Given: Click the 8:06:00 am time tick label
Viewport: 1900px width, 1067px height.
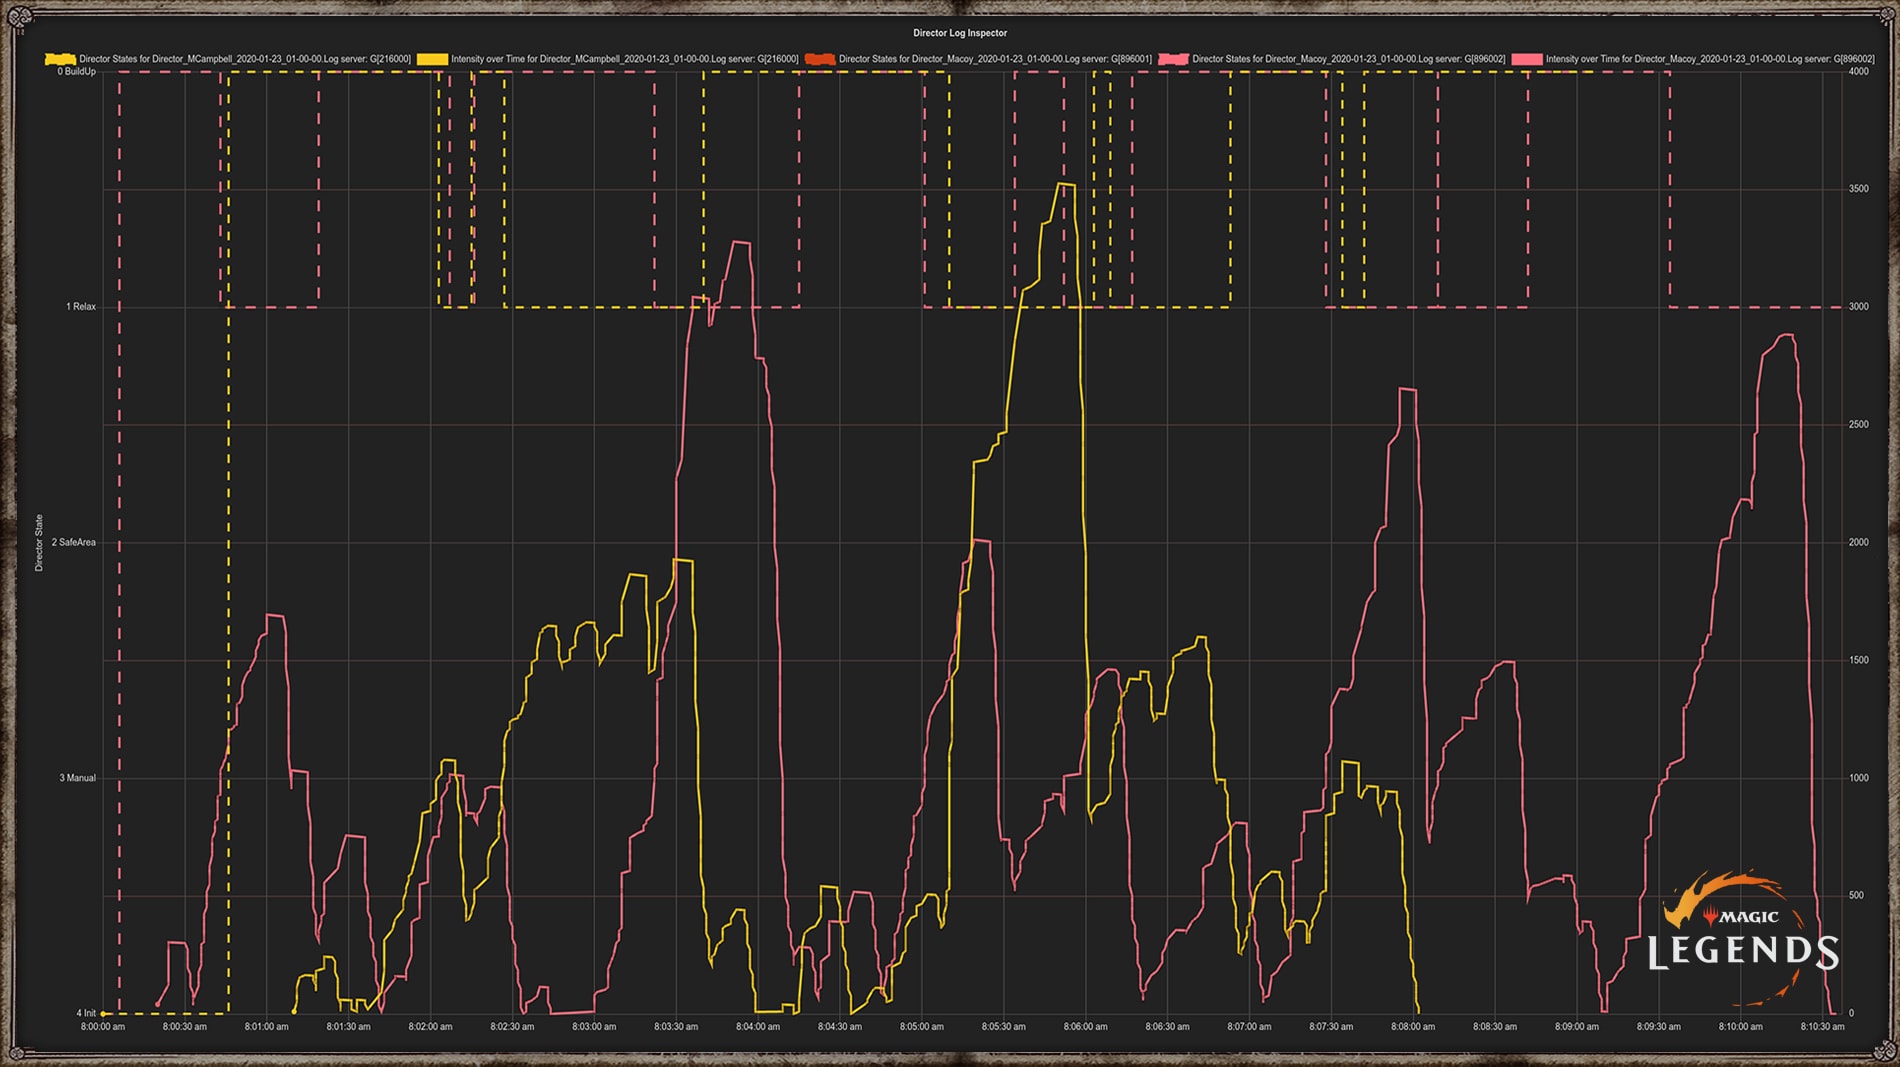Looking at the screenshot, I should 1086,1027.
